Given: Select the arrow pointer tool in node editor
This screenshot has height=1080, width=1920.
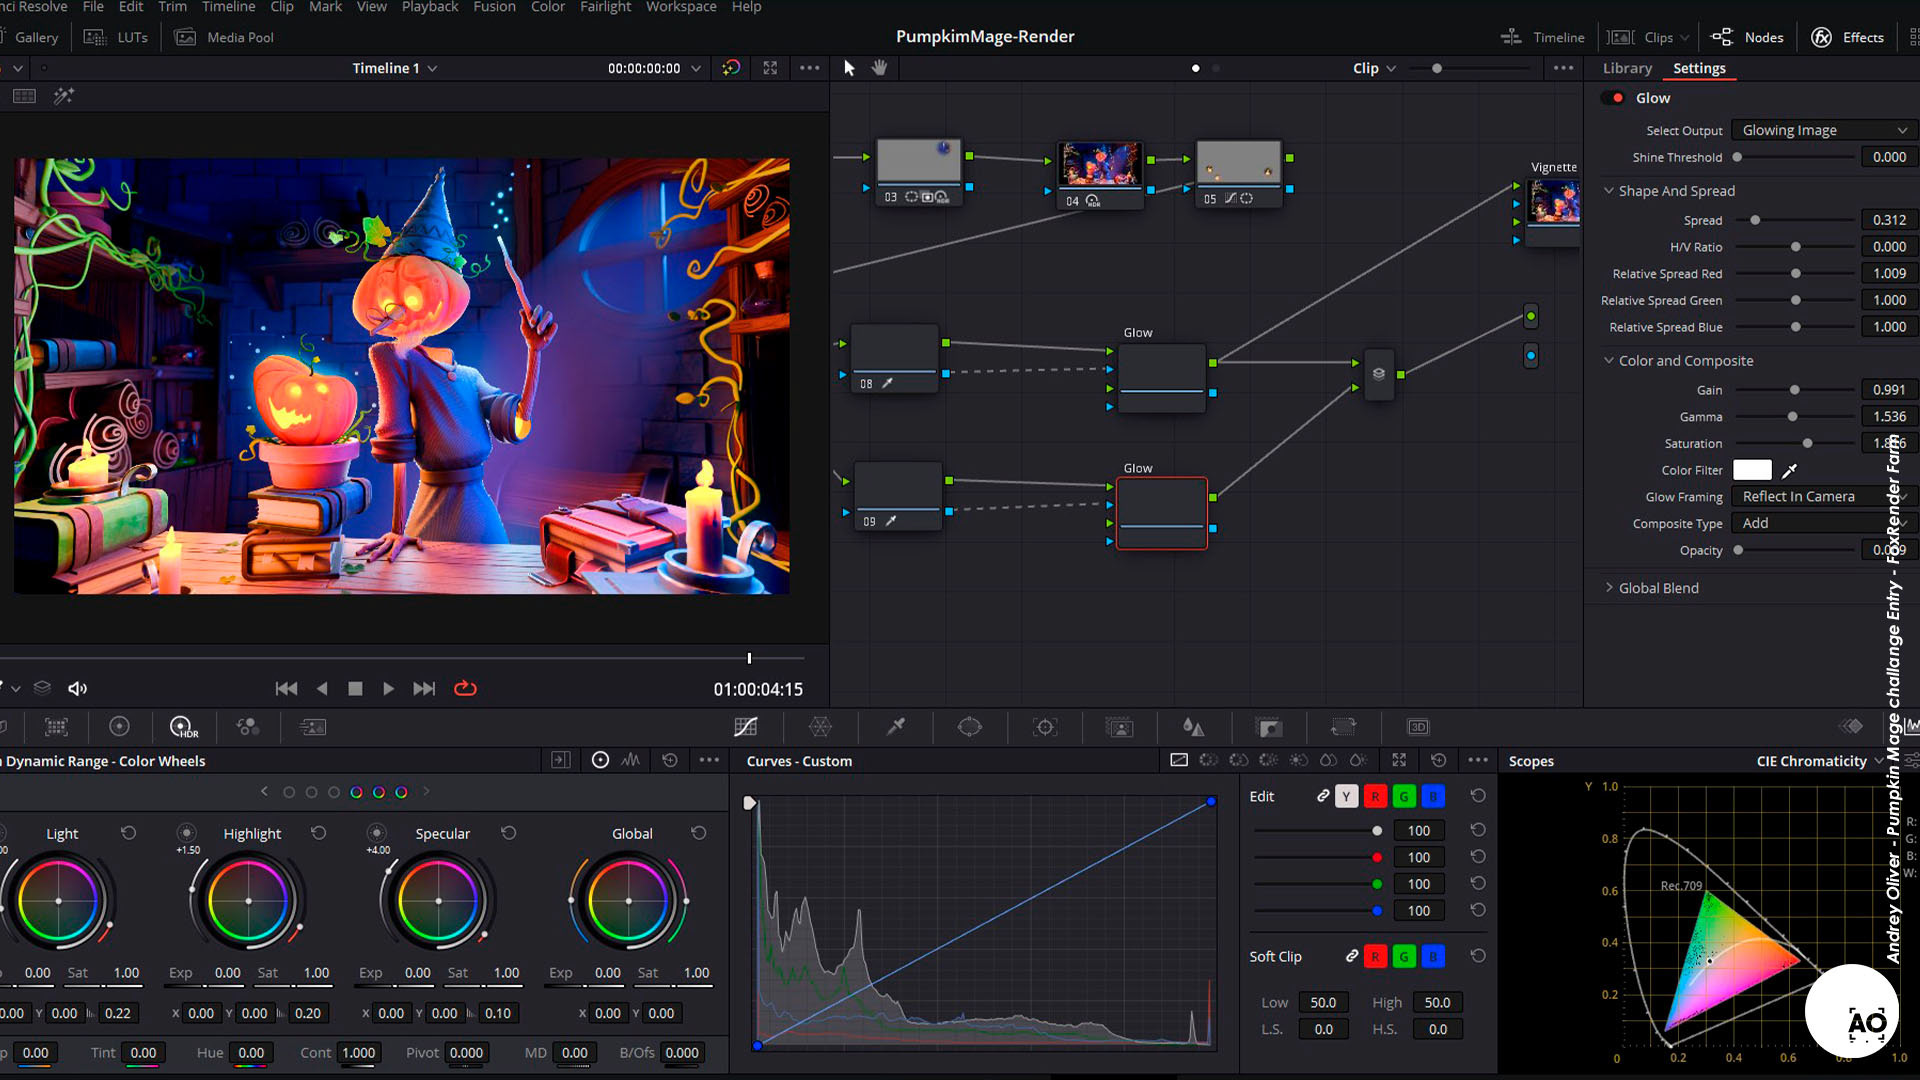Looking at the screenshot, I should pos(849,68).
